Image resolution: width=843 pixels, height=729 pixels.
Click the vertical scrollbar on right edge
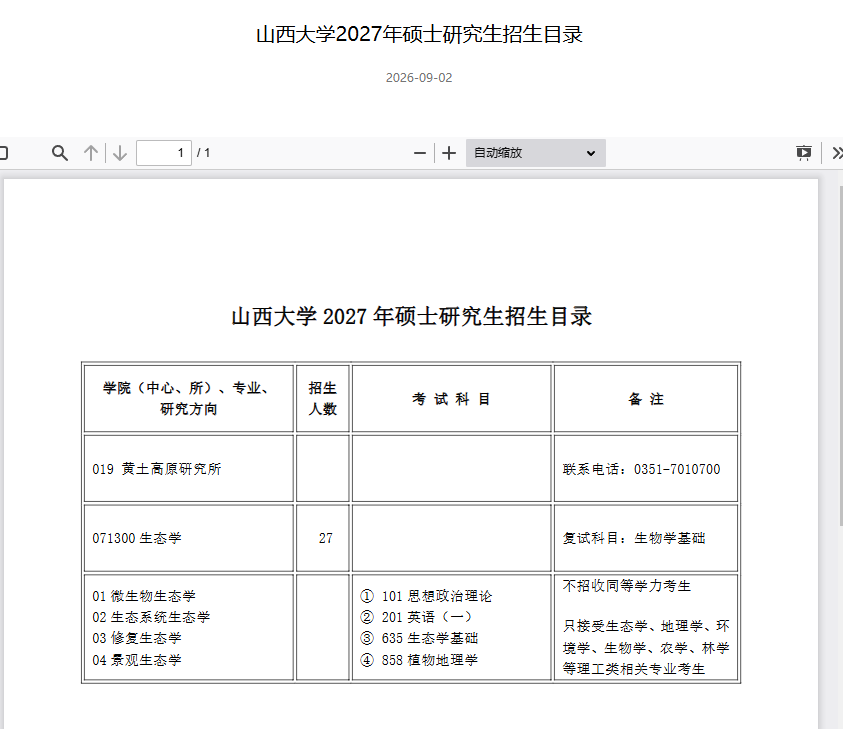[x=841, y=355]
